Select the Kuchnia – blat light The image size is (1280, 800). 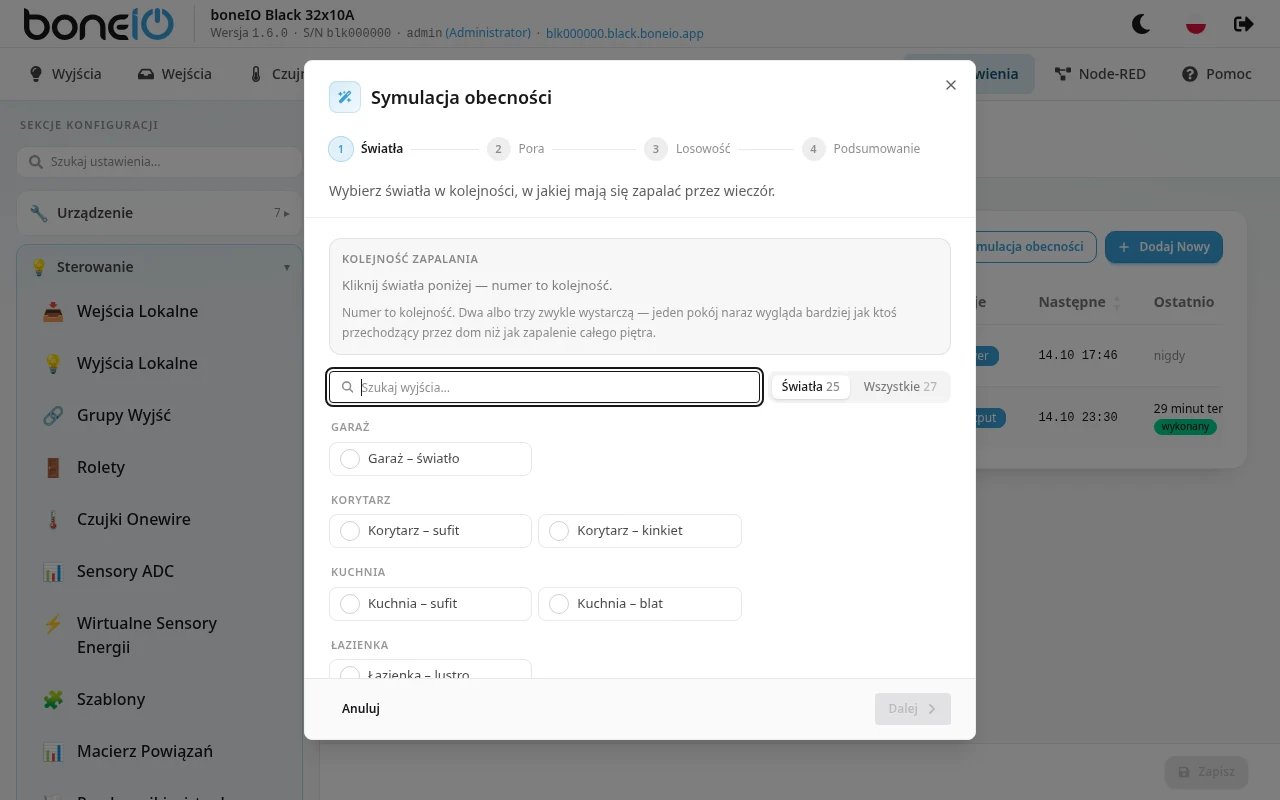(x=640, y=604)
